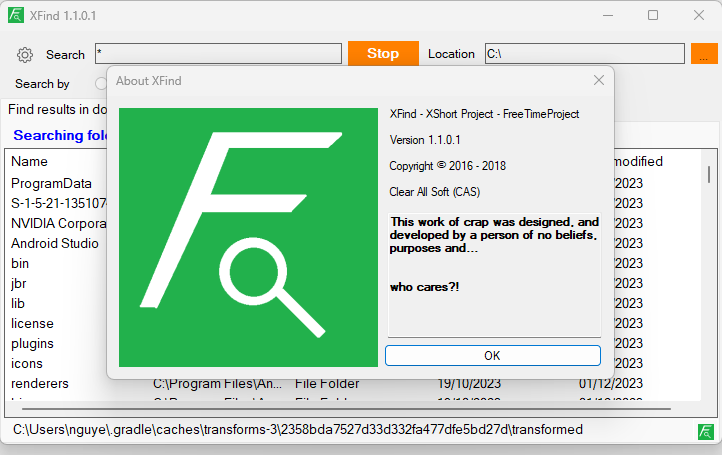
Task: Click the File Folder type cell of renderers
Action: (x=327, y=383)
